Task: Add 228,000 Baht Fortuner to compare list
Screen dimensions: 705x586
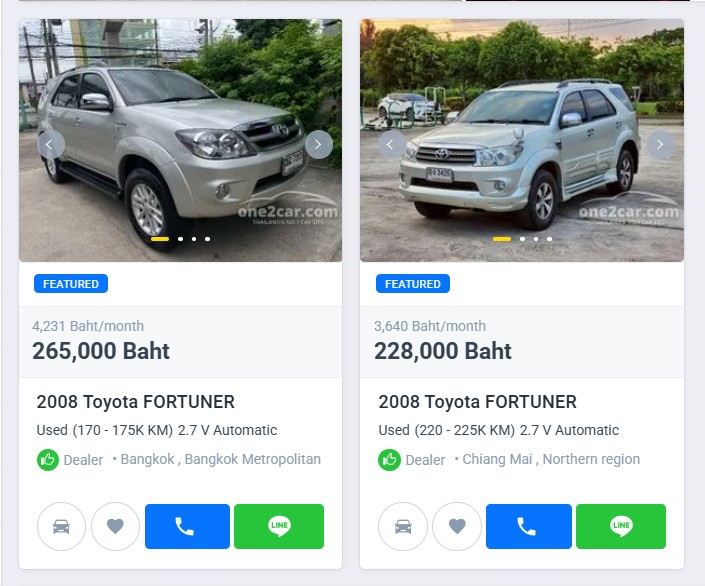Action: [x=403, y=526]
